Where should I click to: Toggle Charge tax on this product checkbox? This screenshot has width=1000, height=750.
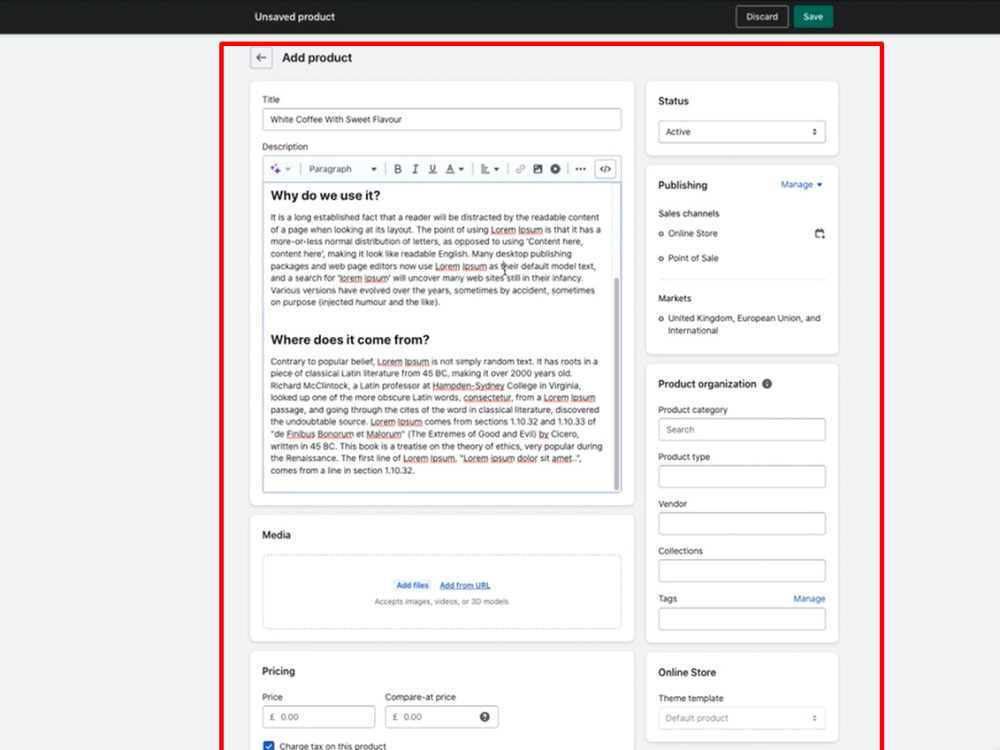[268, 746]
